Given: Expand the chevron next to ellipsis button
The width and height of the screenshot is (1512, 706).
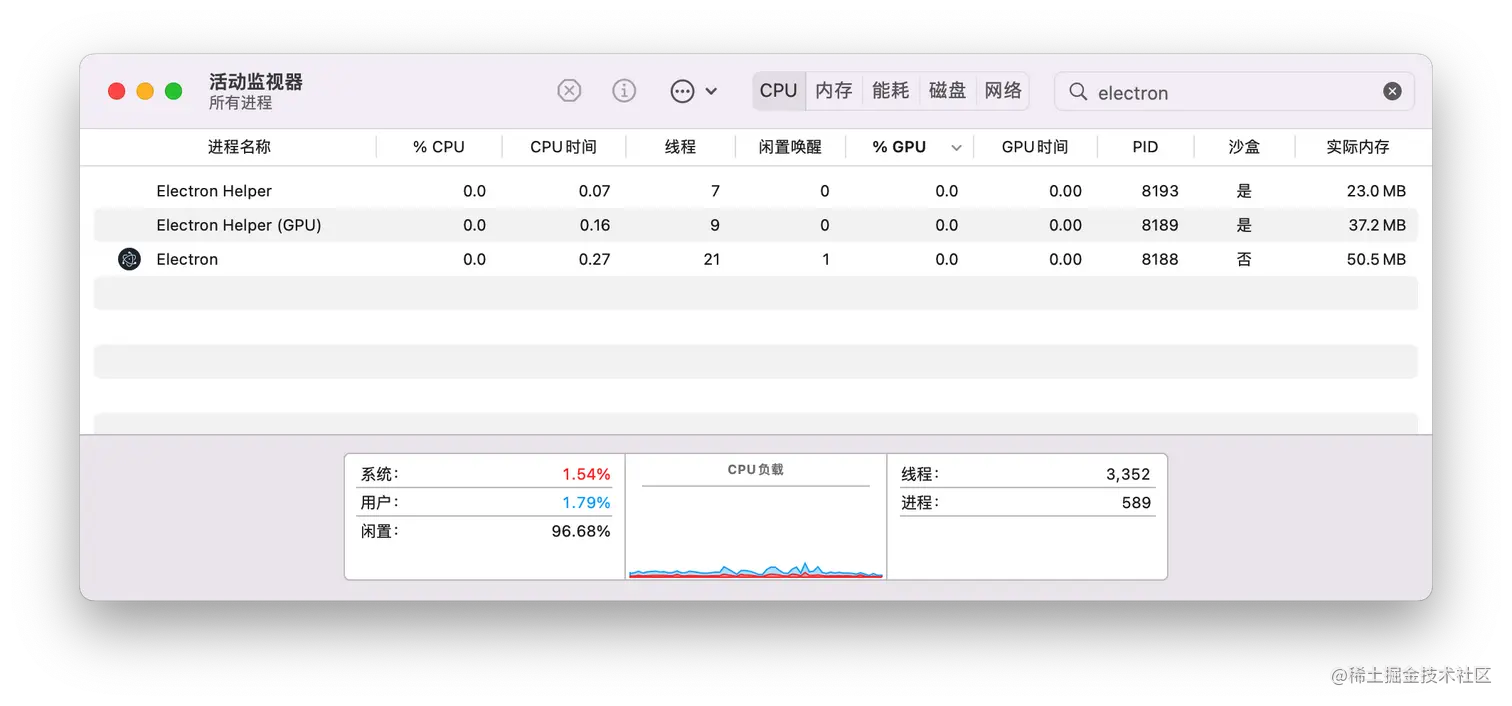Looking at the screenshot, I should point(711,91).
